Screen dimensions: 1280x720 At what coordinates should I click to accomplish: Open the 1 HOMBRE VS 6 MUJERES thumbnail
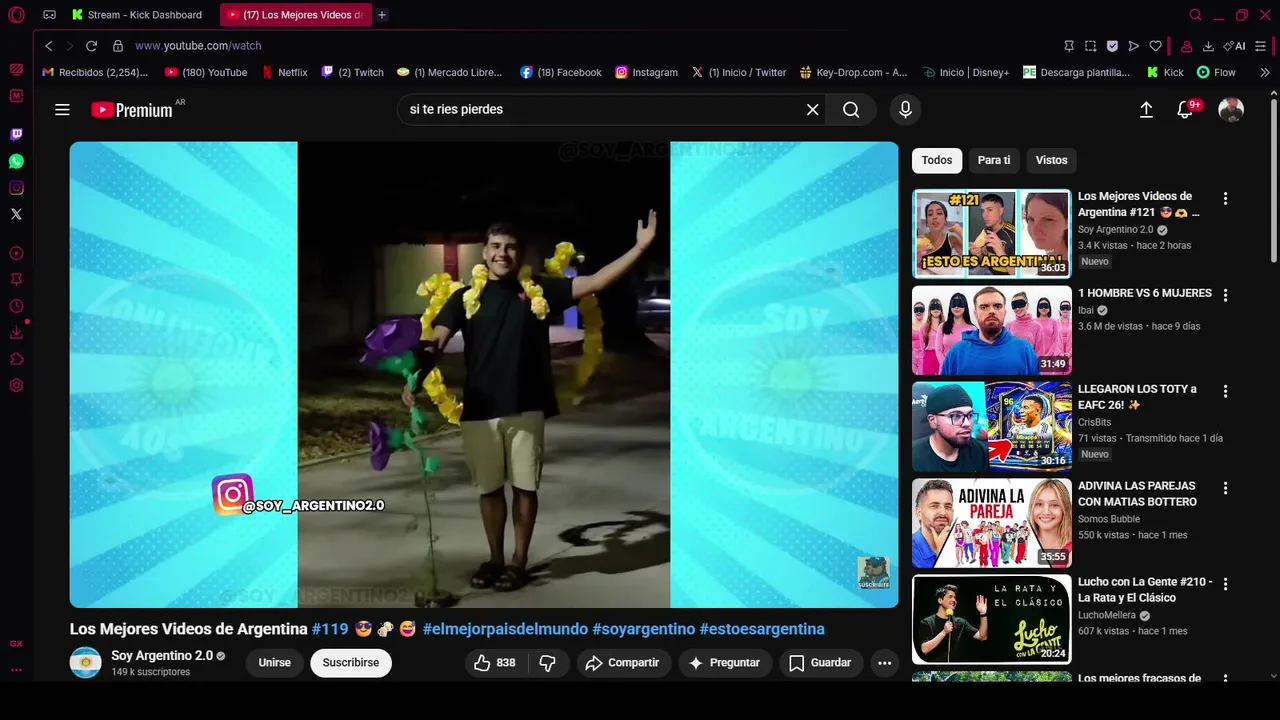[x=991, y=330]
